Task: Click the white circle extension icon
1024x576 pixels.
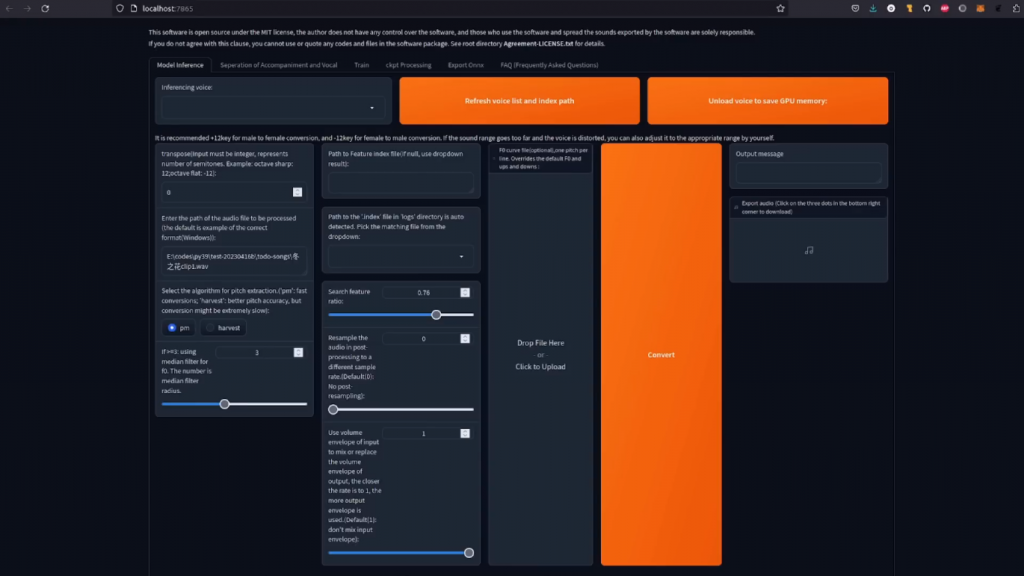Action: (x=891, y=8)
